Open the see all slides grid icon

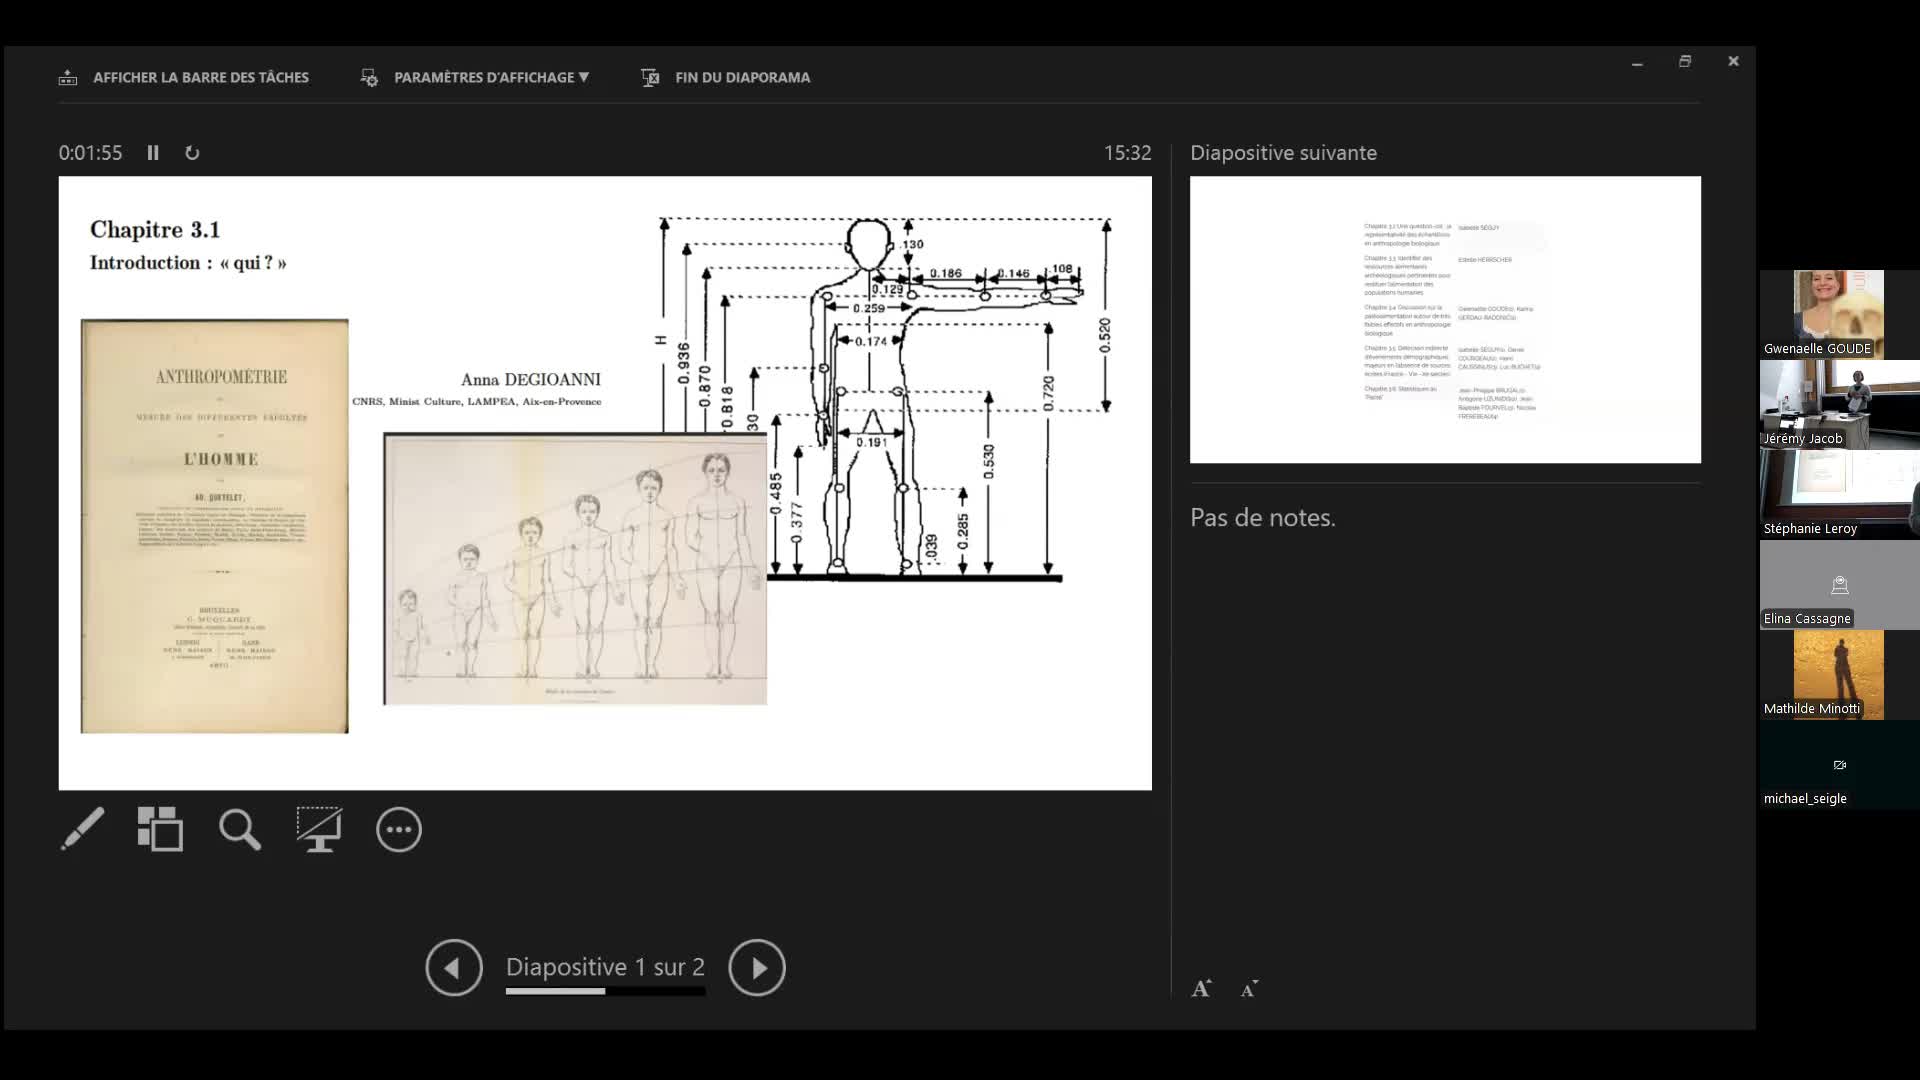pos(160,829)
